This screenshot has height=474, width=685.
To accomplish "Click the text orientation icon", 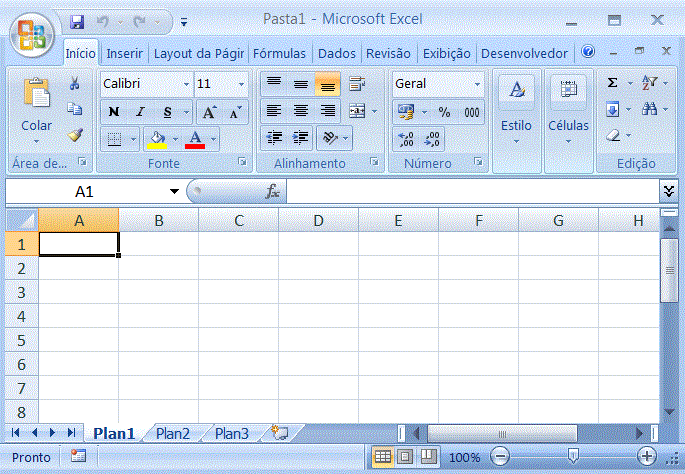I will [x=330, y=138].
